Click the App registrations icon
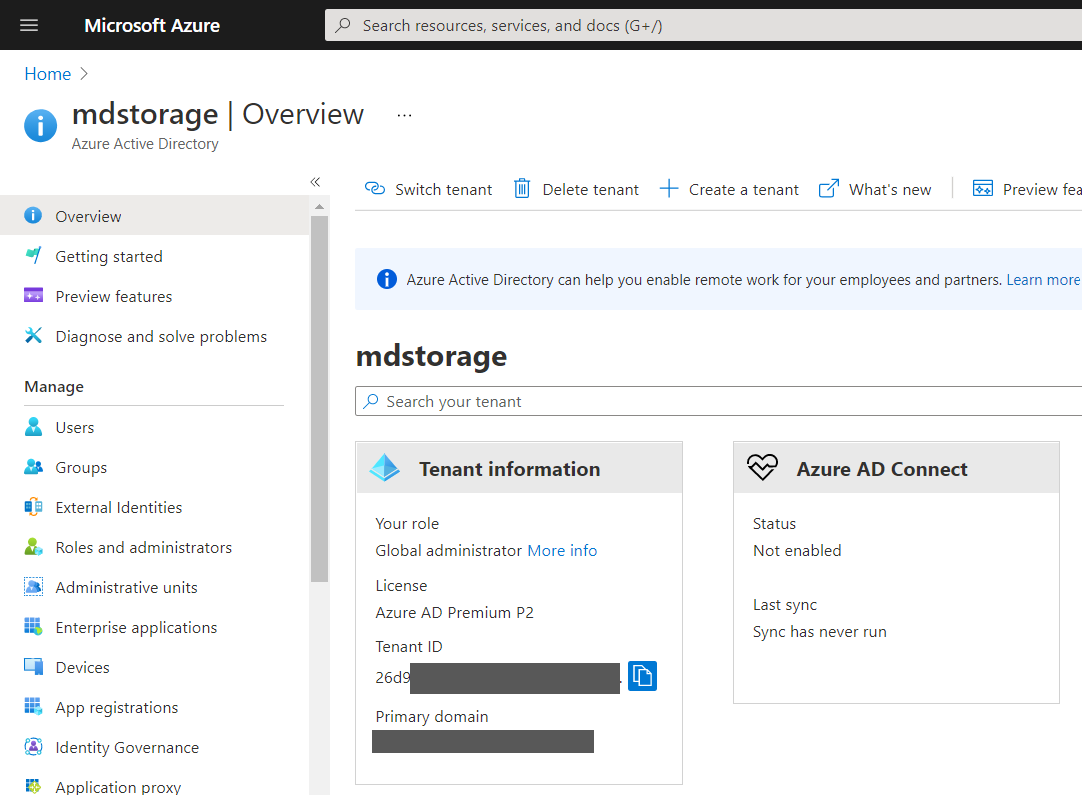 (33, 707)
